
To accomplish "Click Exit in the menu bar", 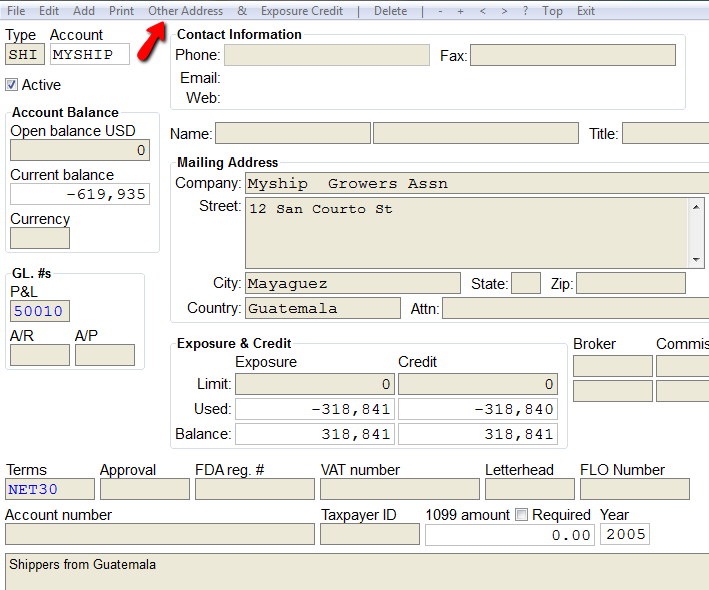I will pos(586,11).
